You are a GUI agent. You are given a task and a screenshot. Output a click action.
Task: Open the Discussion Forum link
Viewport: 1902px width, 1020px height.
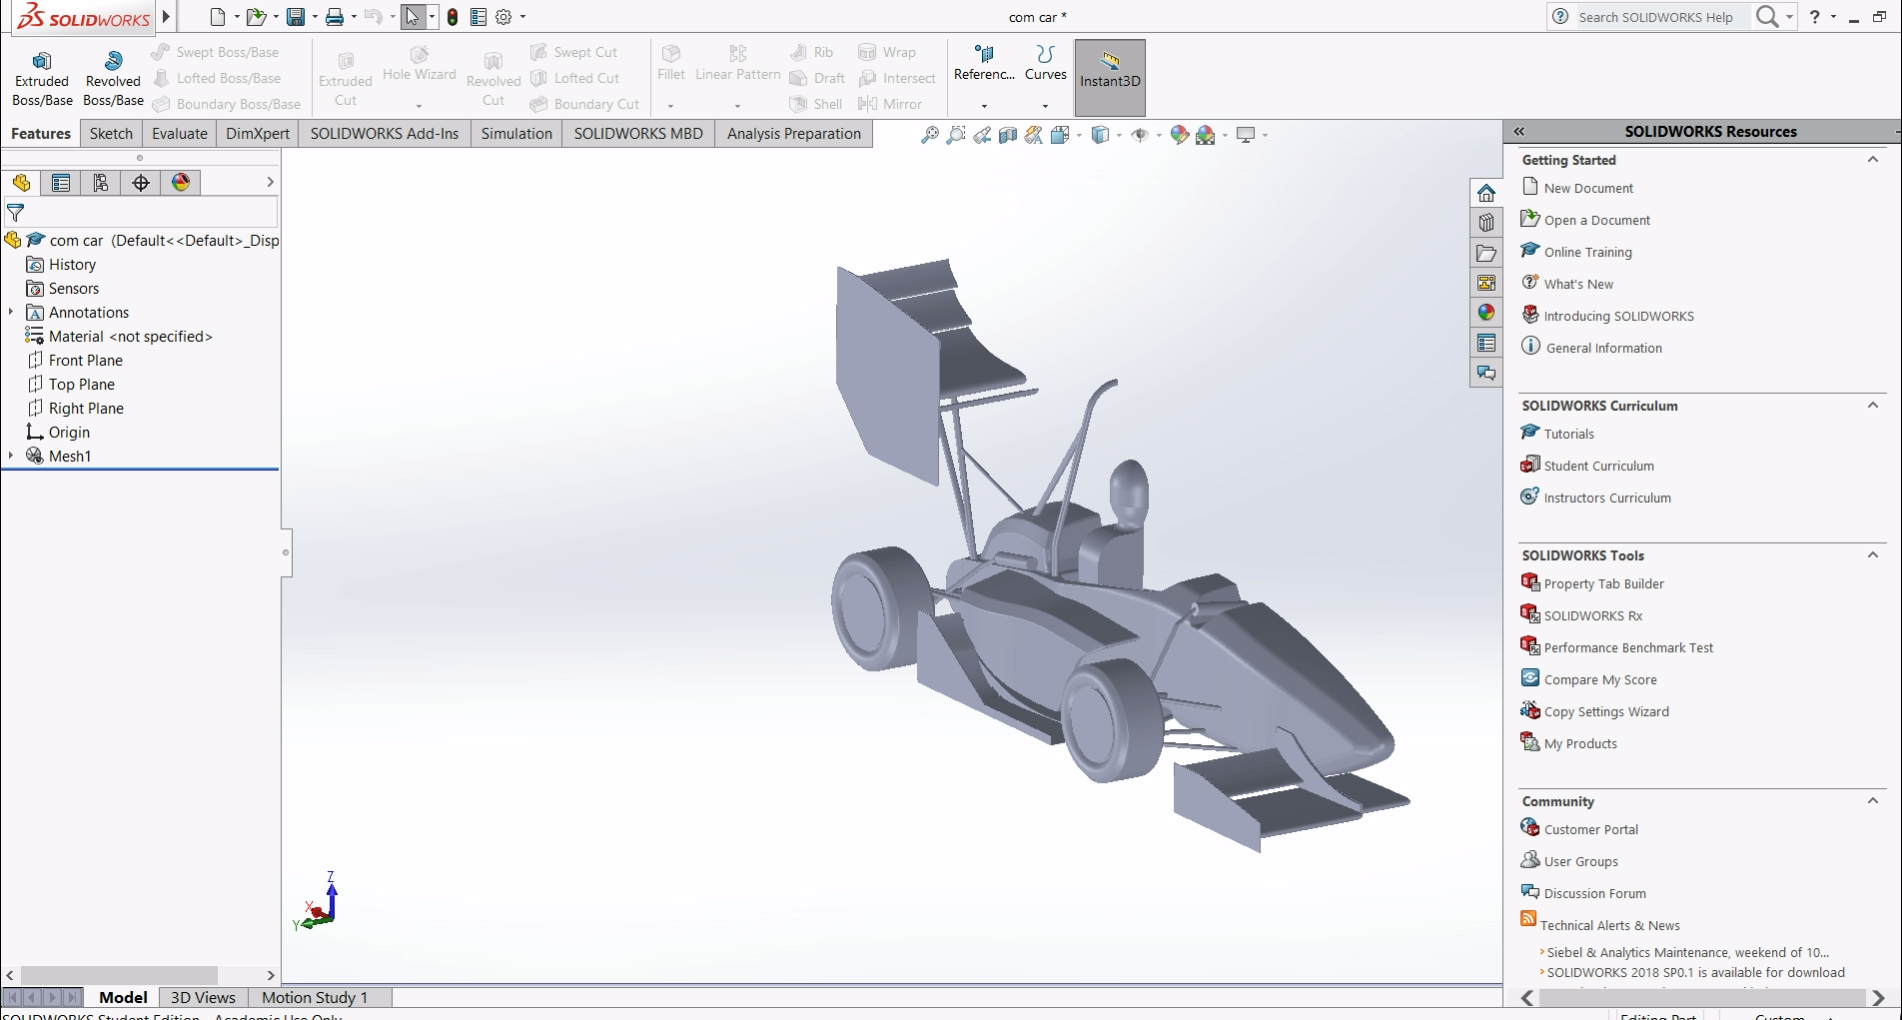[x=1595, y=894]
